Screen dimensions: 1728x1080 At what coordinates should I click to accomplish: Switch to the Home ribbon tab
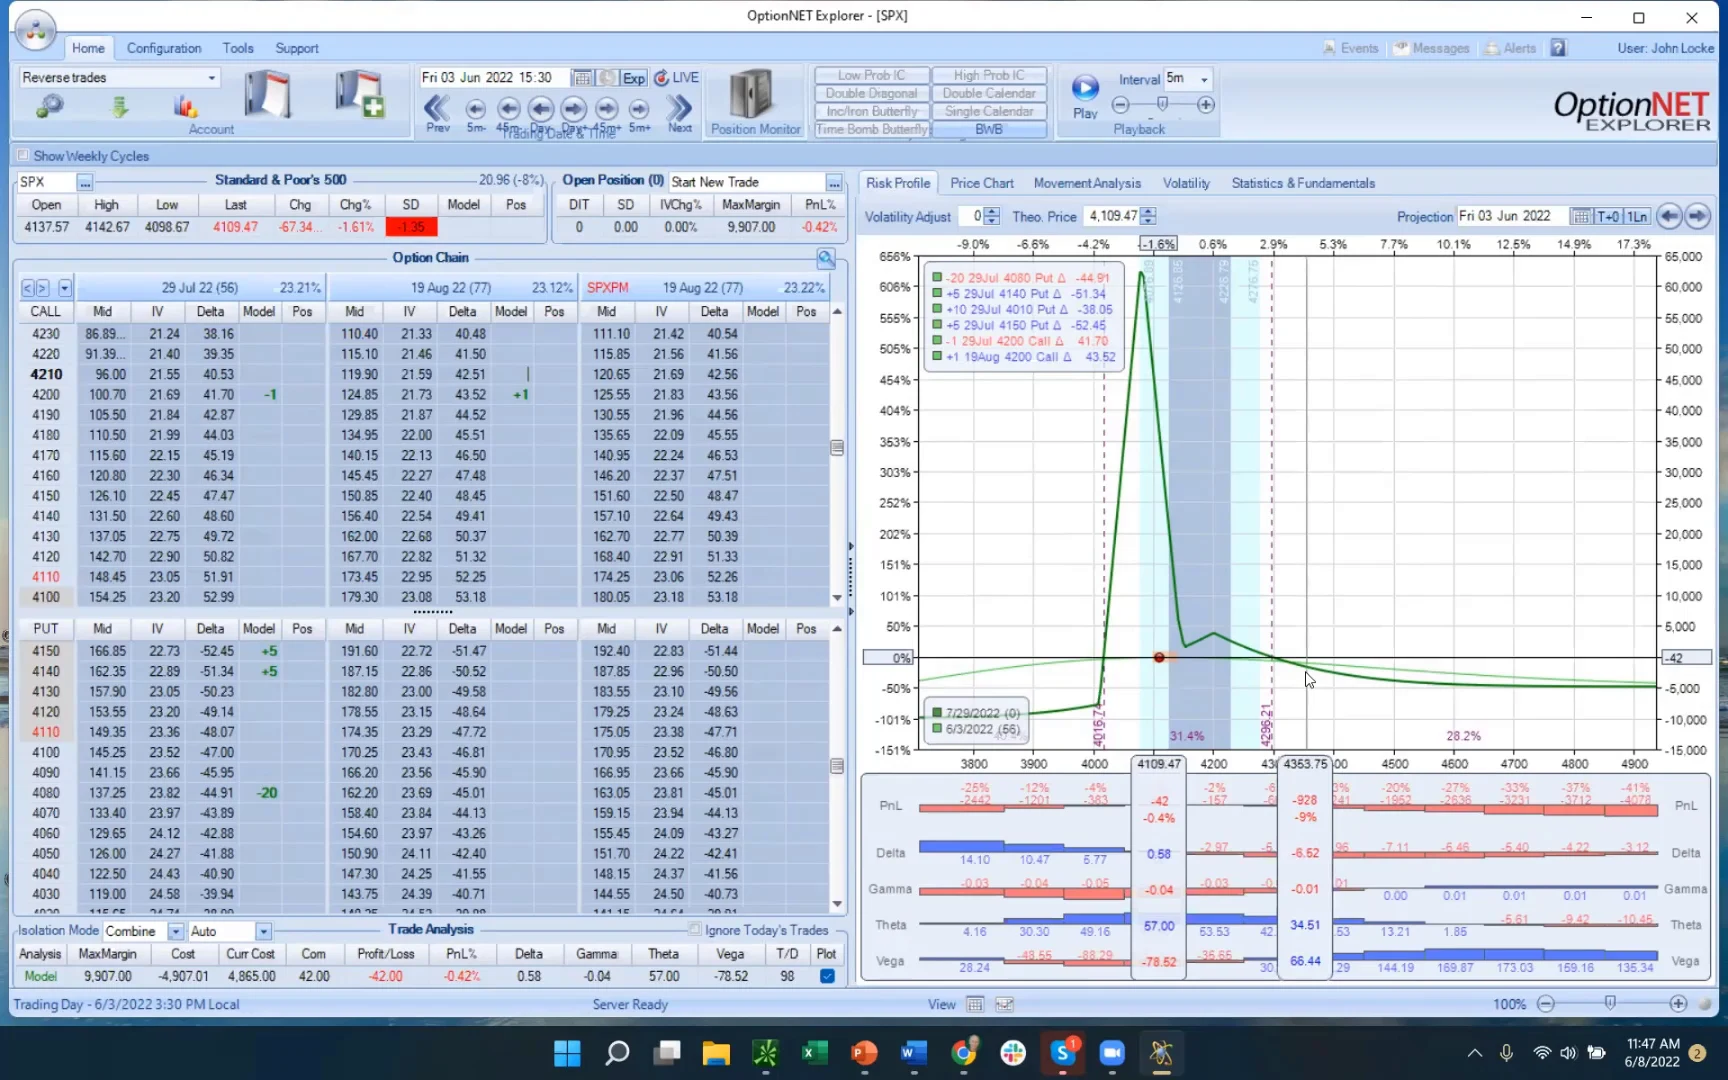88,48
